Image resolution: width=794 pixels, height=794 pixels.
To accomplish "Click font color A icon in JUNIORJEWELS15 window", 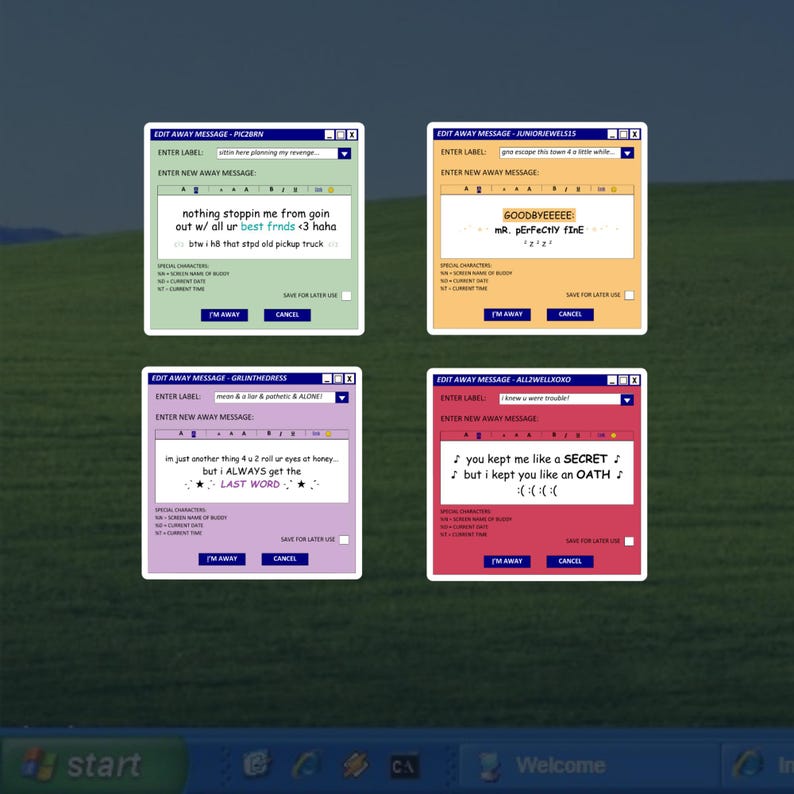I will [466, 189].
